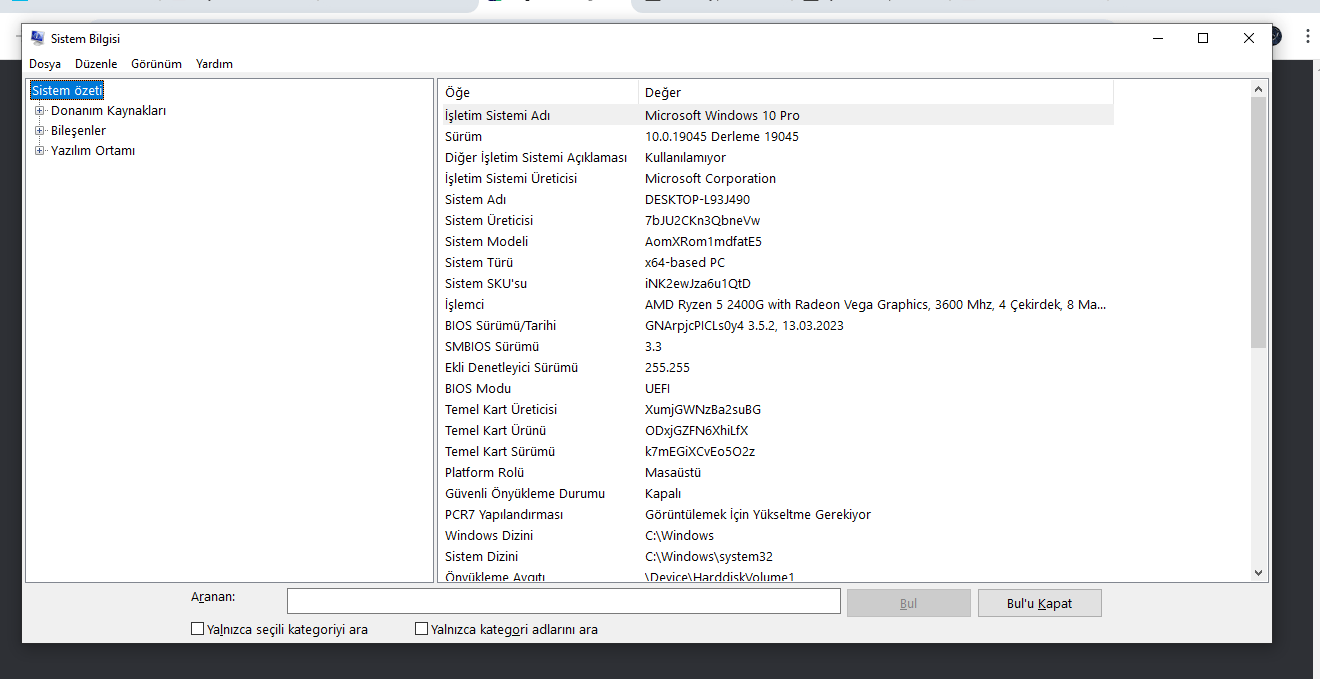Viewport: 1320px width, 679px height.
Task: Select the İşlemci row label
Action: tap(464, 304)
